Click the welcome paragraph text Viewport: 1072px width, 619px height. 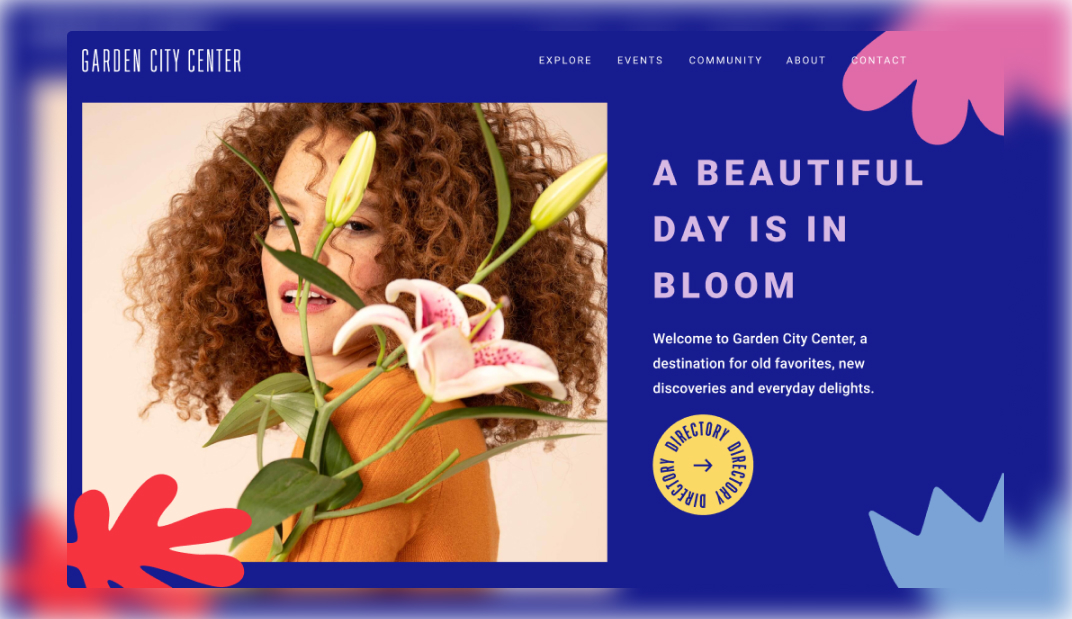point(763,363)
